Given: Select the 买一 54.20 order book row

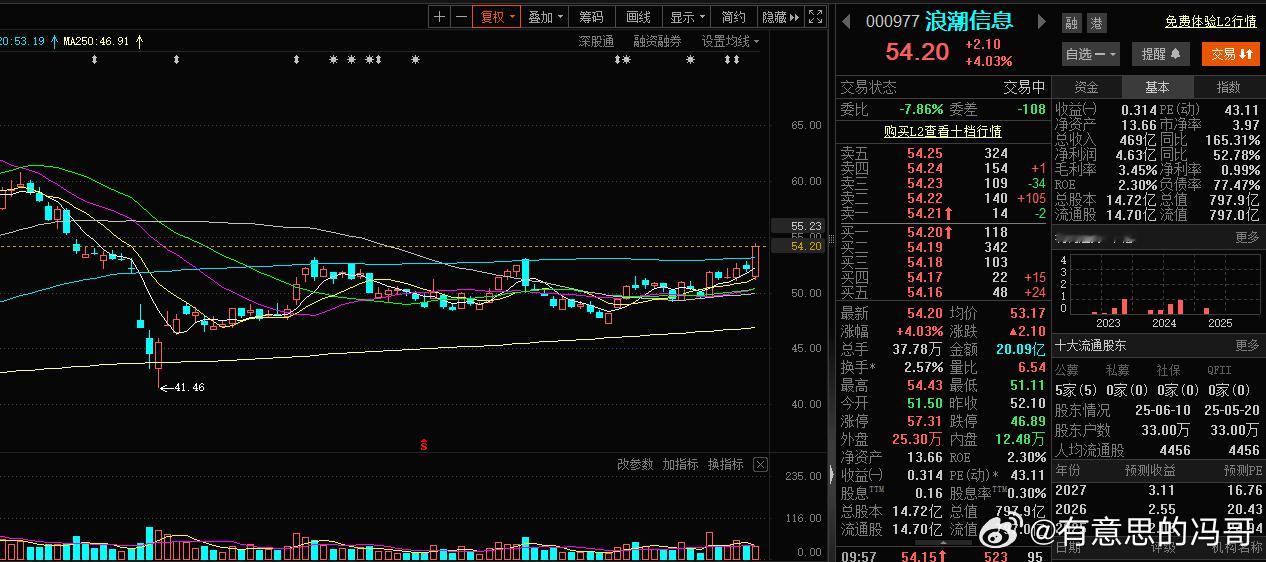Looking at the screenshot, I should pyautogui.click(x=941, y=232).
